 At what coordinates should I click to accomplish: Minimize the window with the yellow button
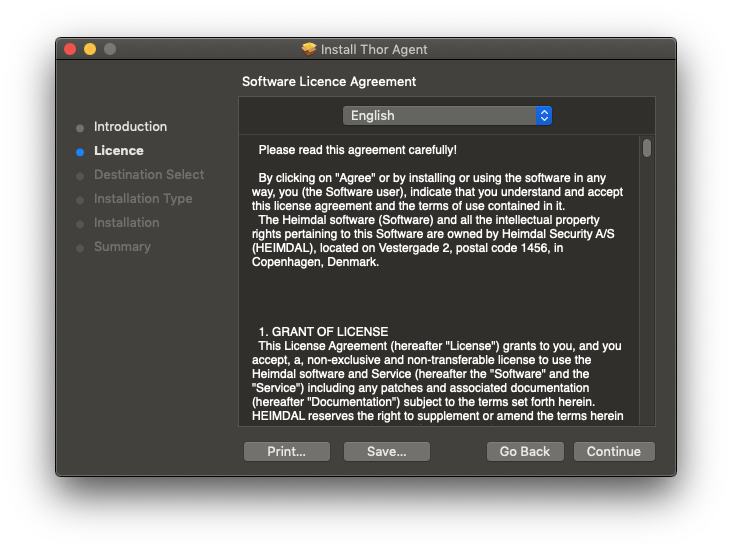[90, 49]
